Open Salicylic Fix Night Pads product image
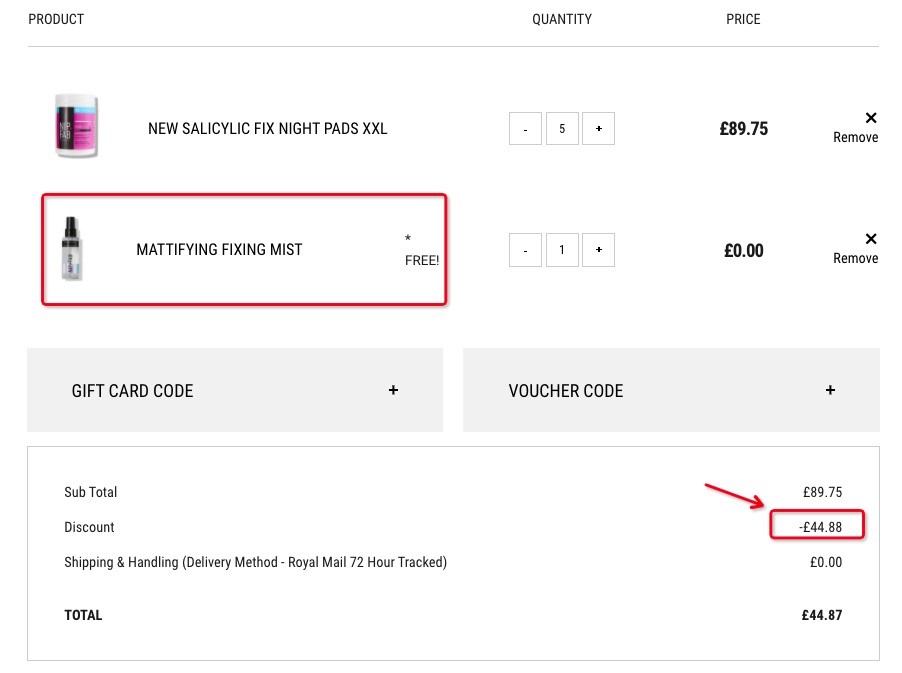The height and width of the screenshot is (673, 902). point(76,125)
